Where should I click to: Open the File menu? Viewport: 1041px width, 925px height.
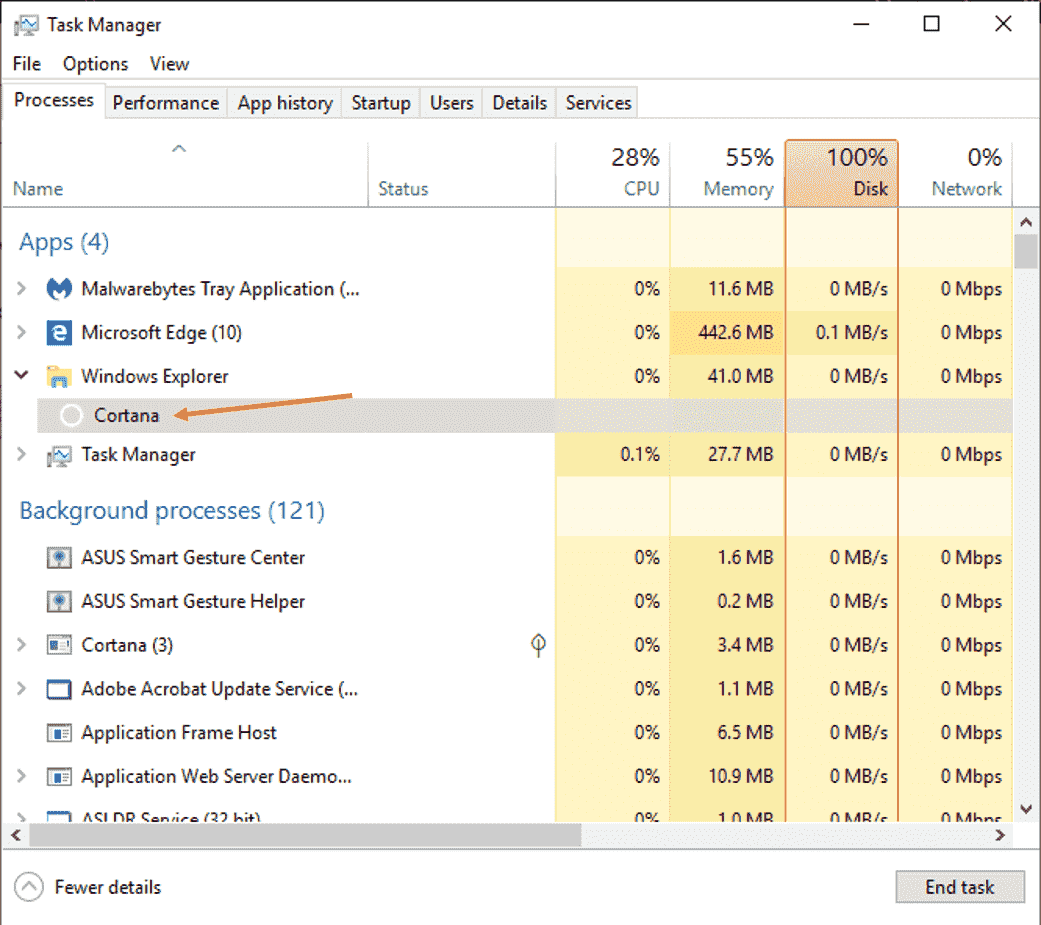point(27,64)
